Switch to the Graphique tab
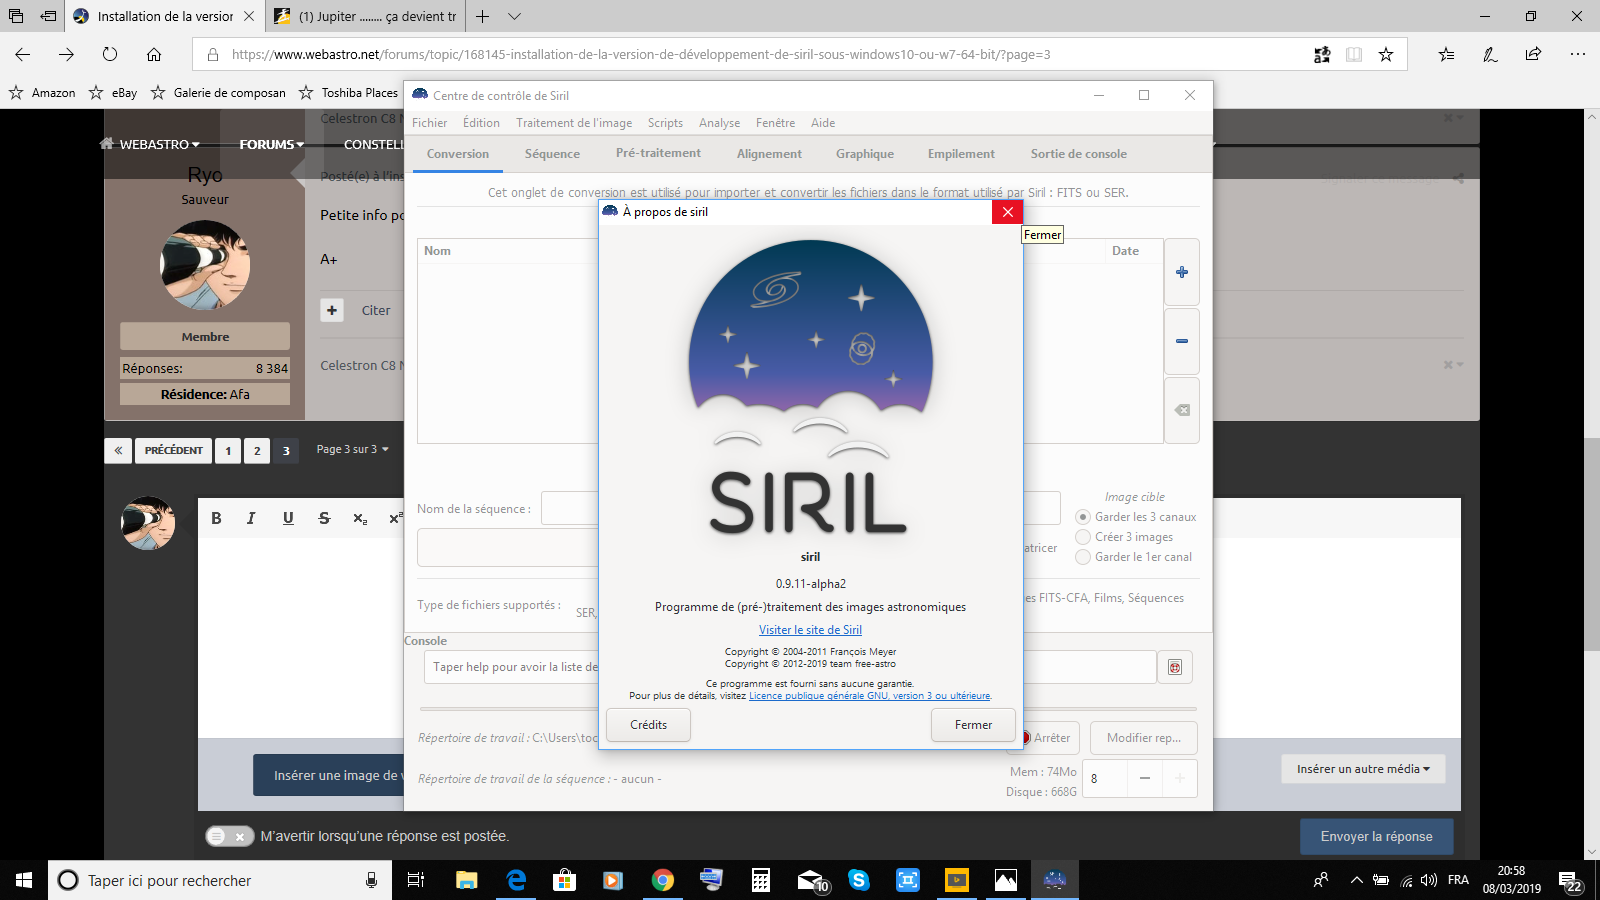1600x900 pixels. (x=865, y=154)
